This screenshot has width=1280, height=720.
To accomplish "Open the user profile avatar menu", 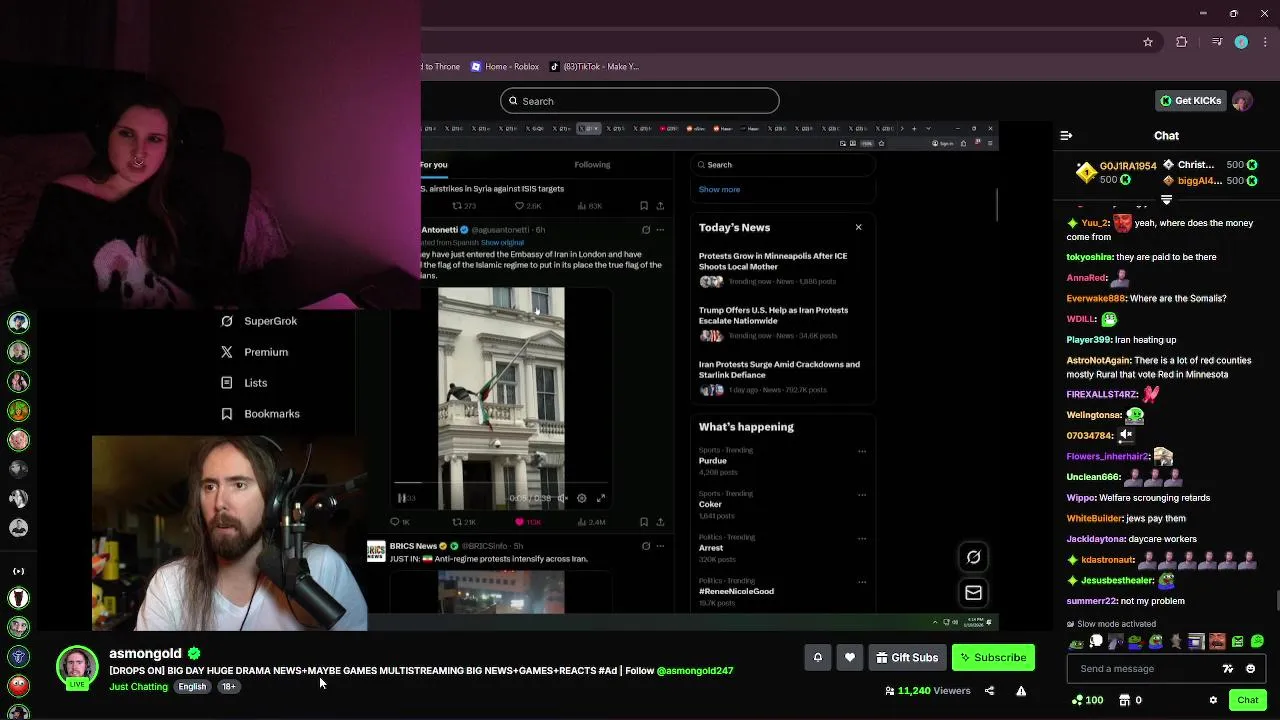I will tap(1242, 101).
